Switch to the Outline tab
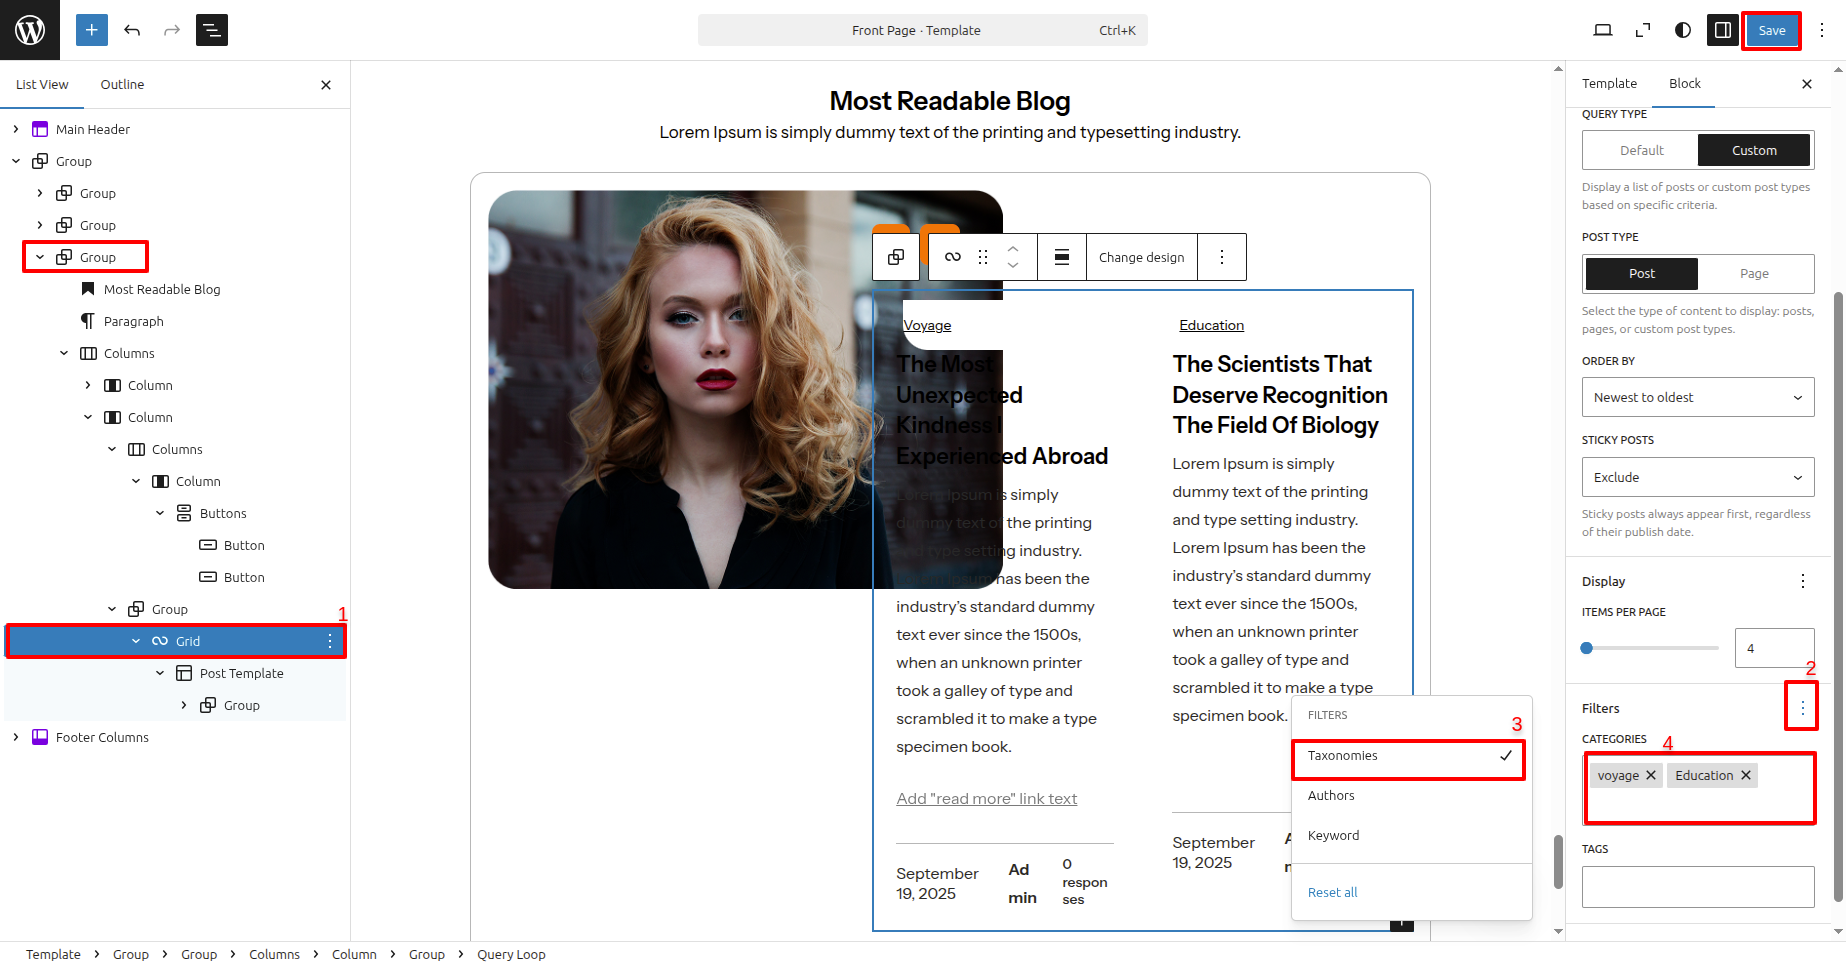This screenshot has width=1846, height=966. [x=122, y=85]
